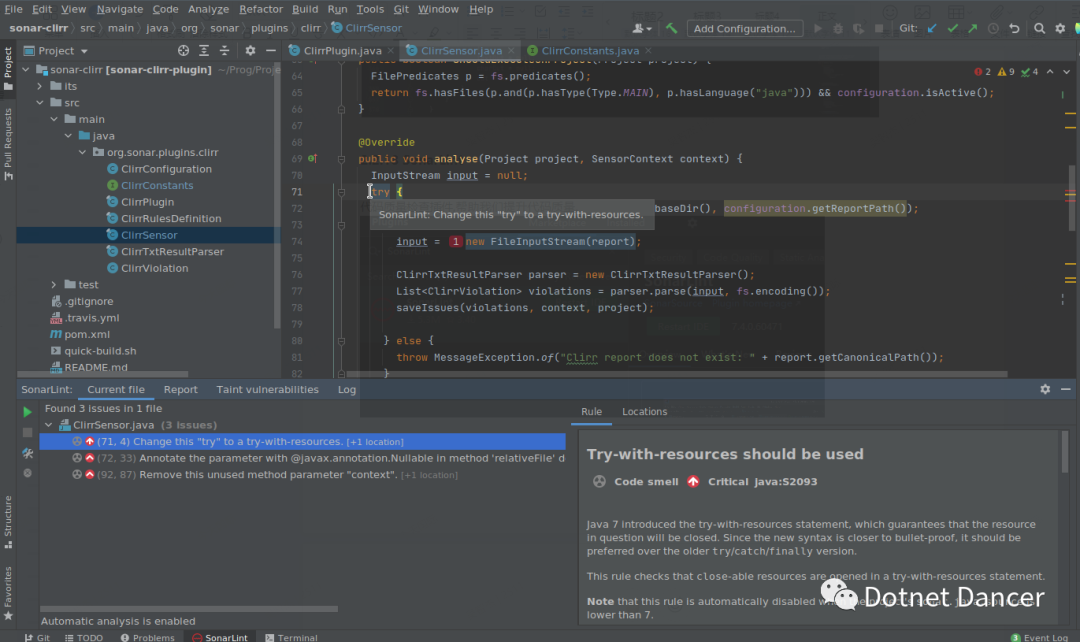This screenshot has width=1080, height=642.
Task: Switch to the Taint vulnerabilities tab
Action: coord(267,390)
